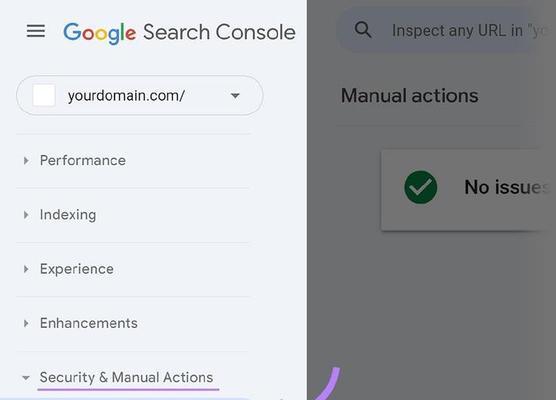Open the yourdomain.com property selector
This screenshot has width=556, height=400.
tap(140, 95)
